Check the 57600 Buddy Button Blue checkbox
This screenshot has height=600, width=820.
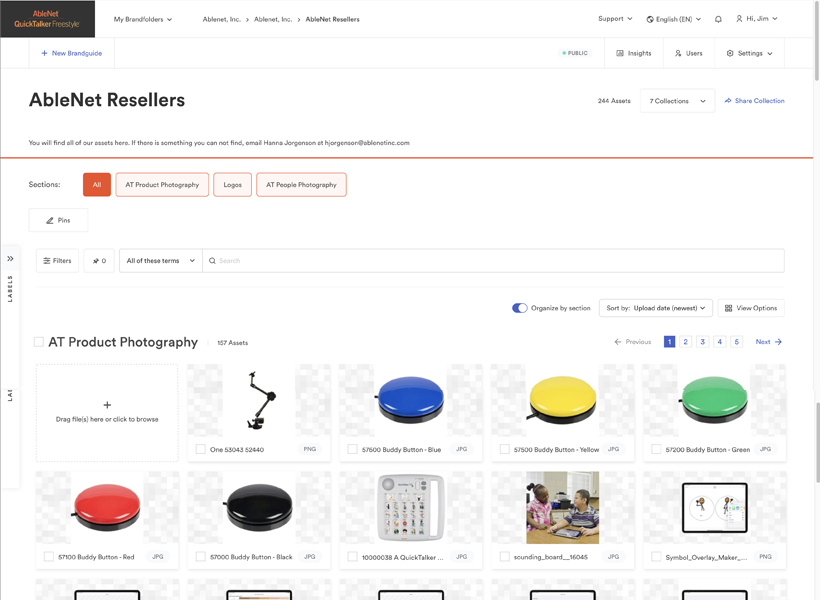click(352, 449)
